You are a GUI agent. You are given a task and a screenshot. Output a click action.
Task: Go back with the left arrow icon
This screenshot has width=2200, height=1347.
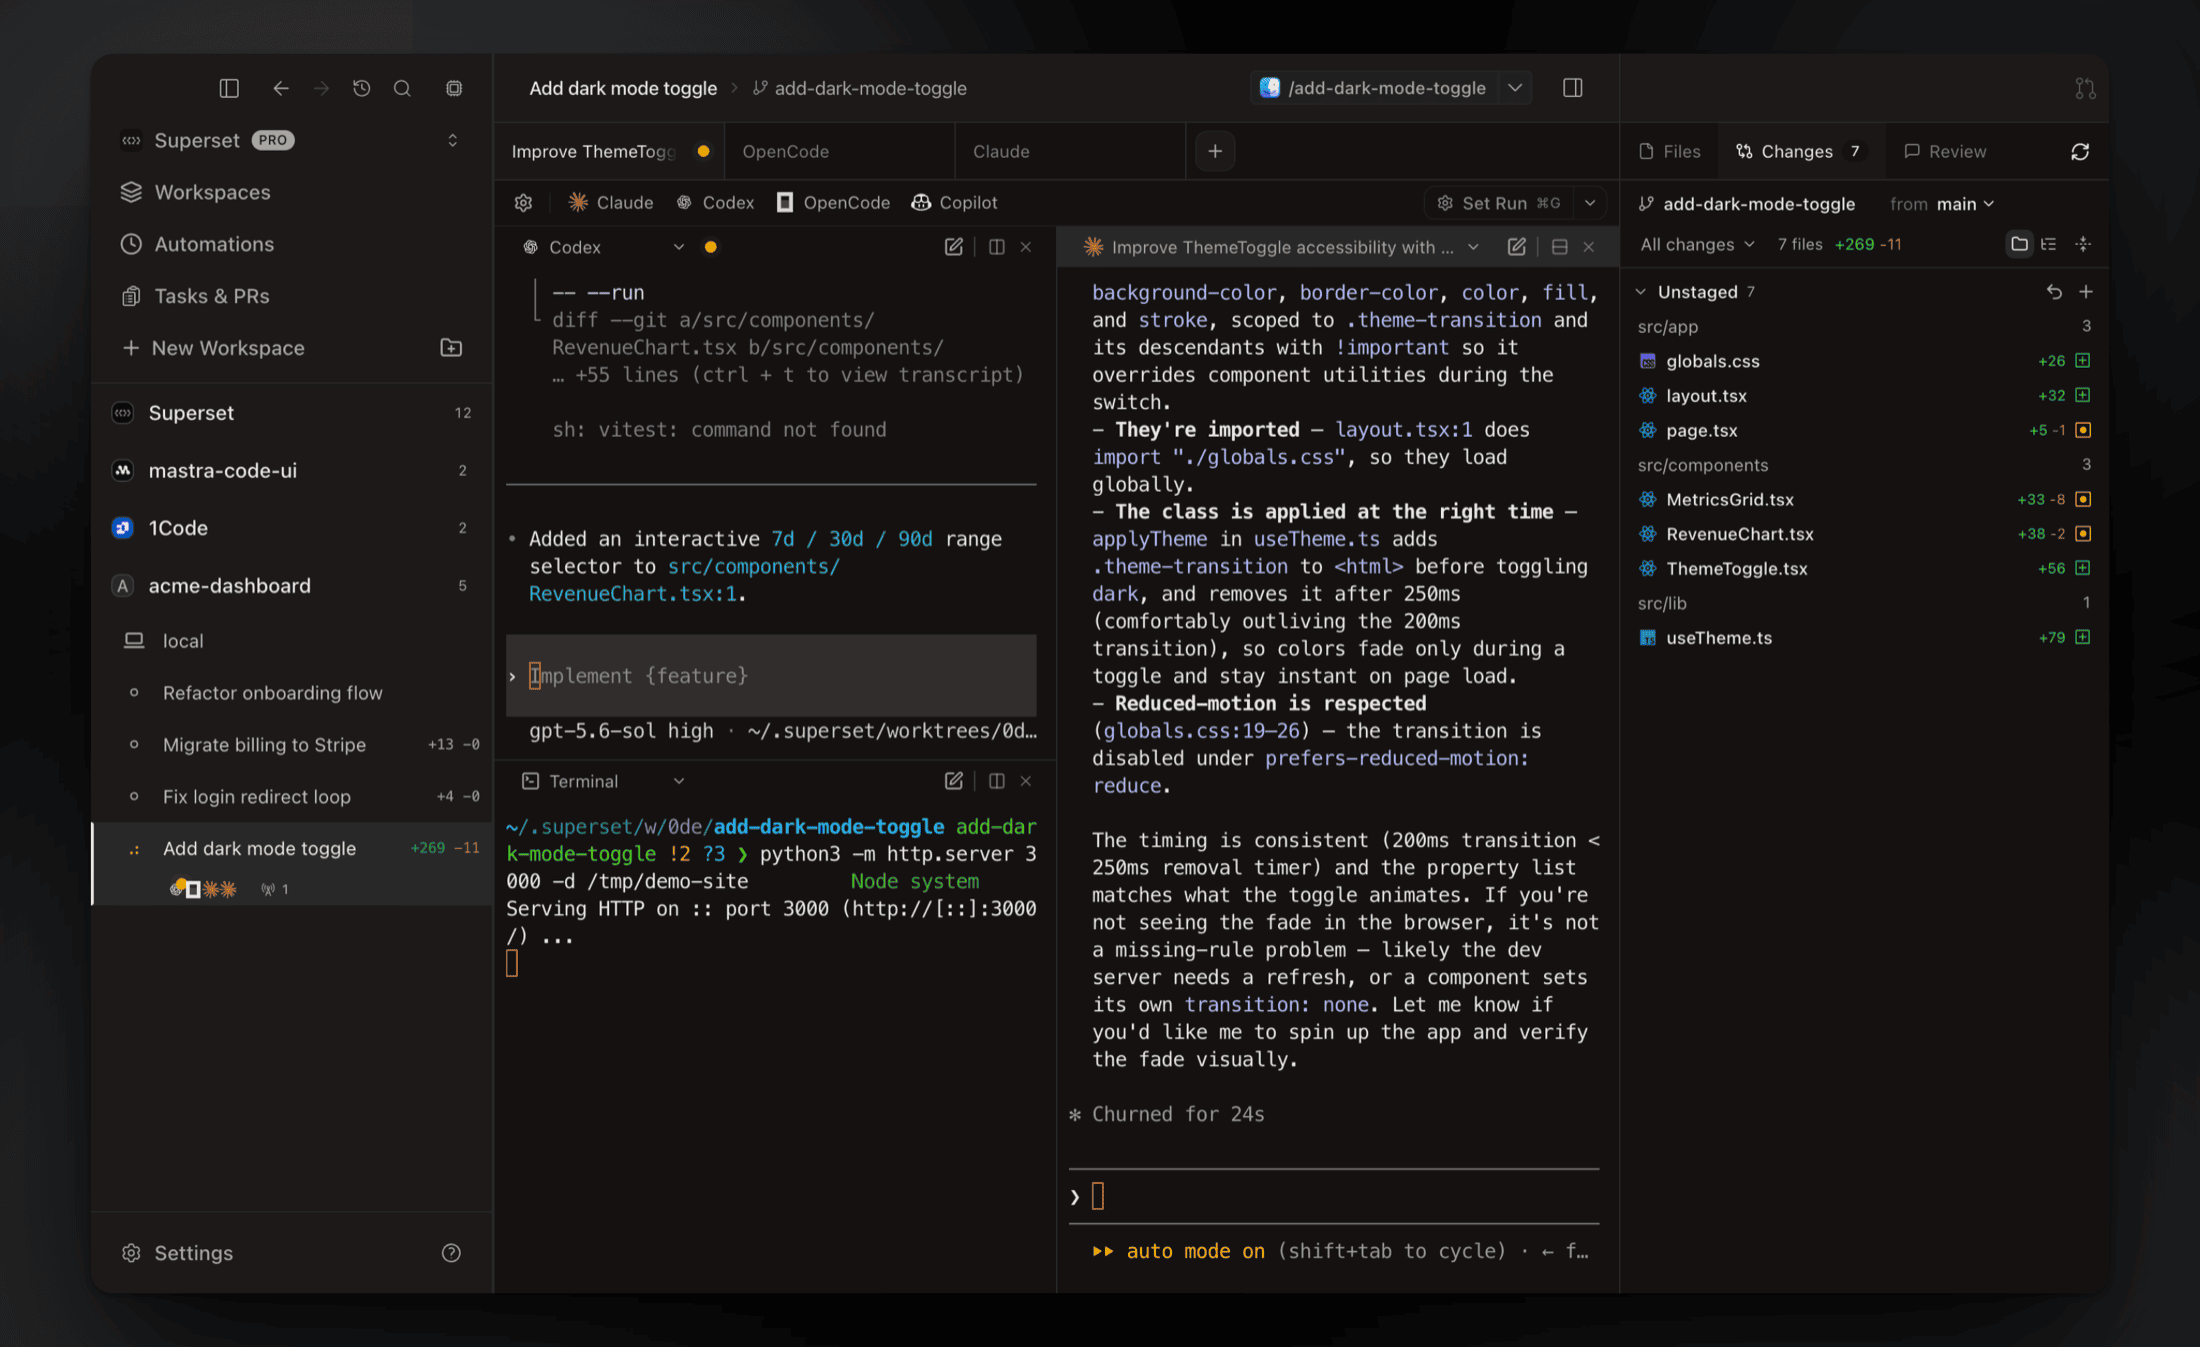(x=281, y=88)
